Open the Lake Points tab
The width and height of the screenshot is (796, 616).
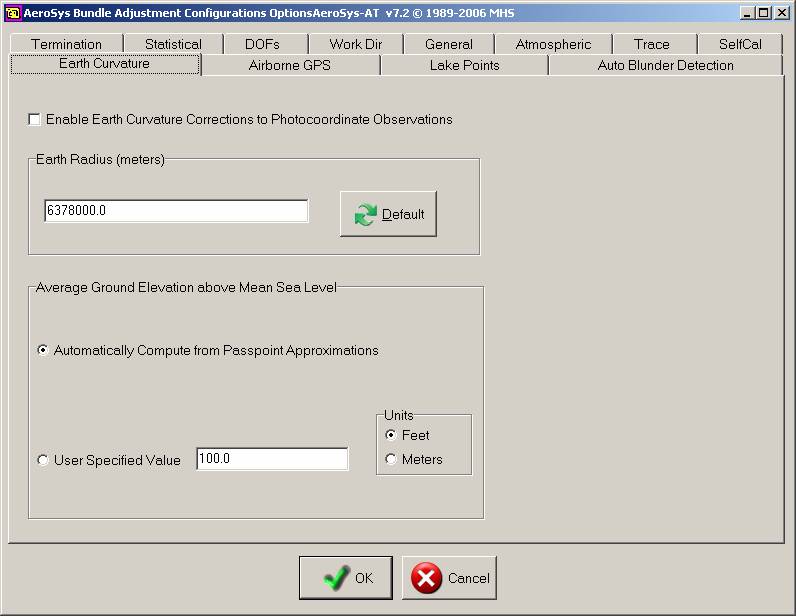coord(464,66)
